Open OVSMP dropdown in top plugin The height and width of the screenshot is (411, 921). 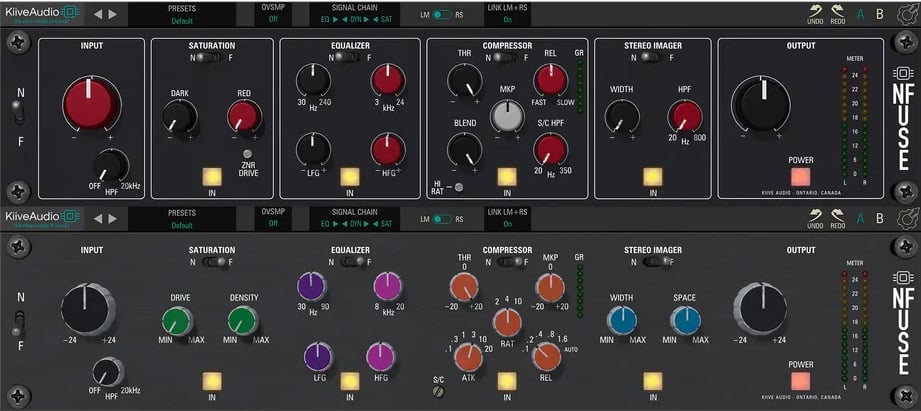coord(273,14)
